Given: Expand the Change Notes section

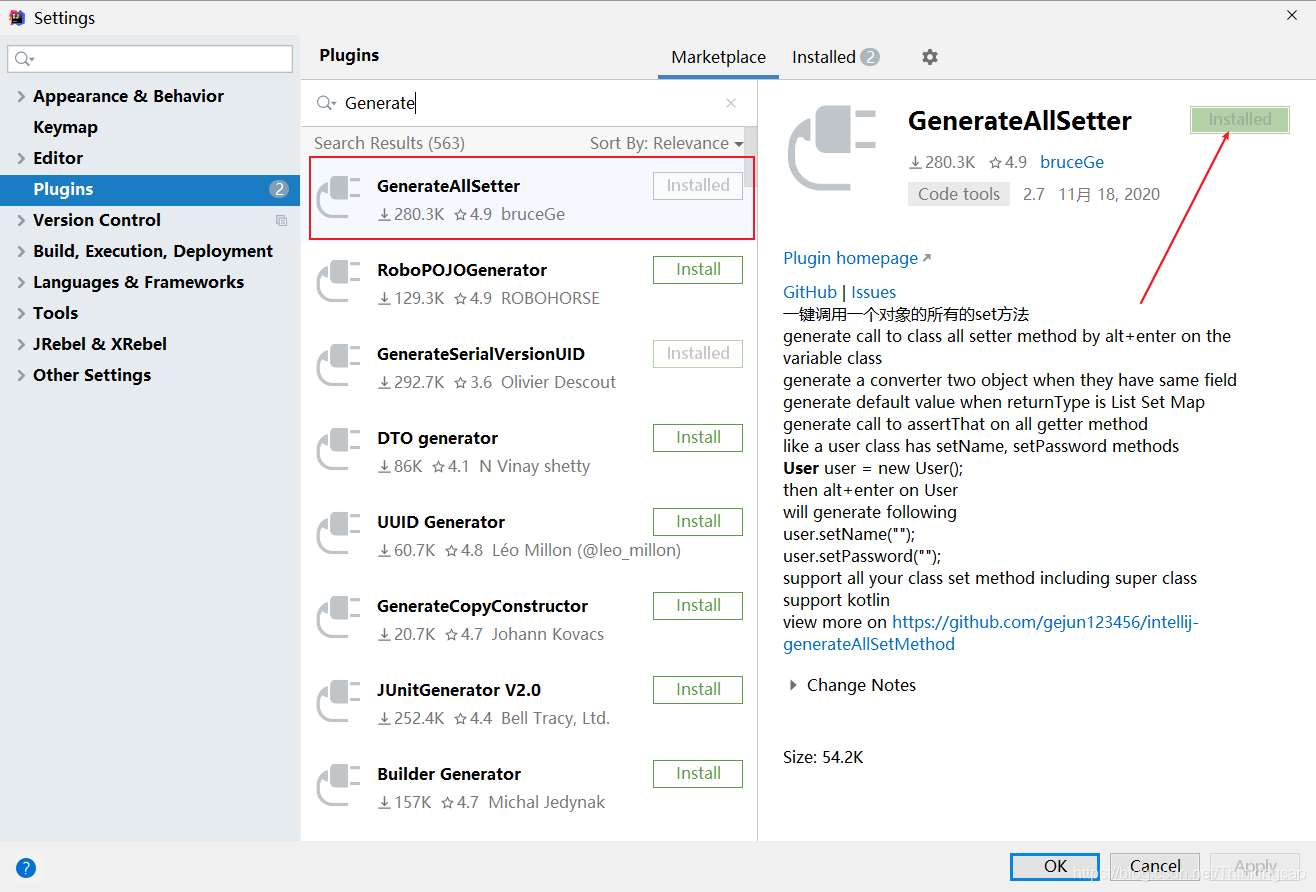Looking at the screenshot, I should [793, 685].
